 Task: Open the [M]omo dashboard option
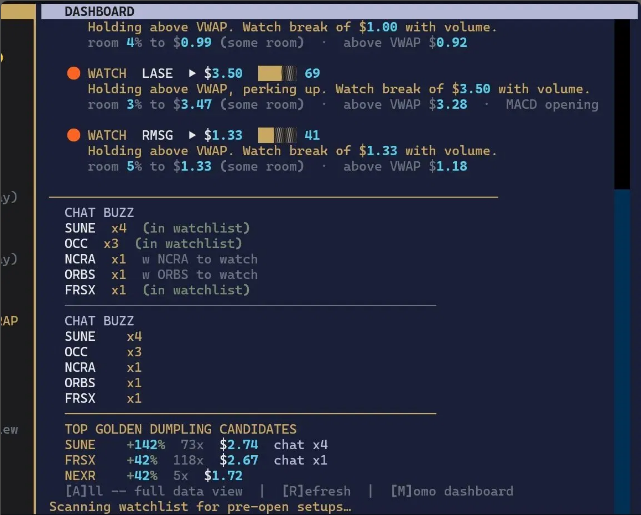tap(452, 491)
